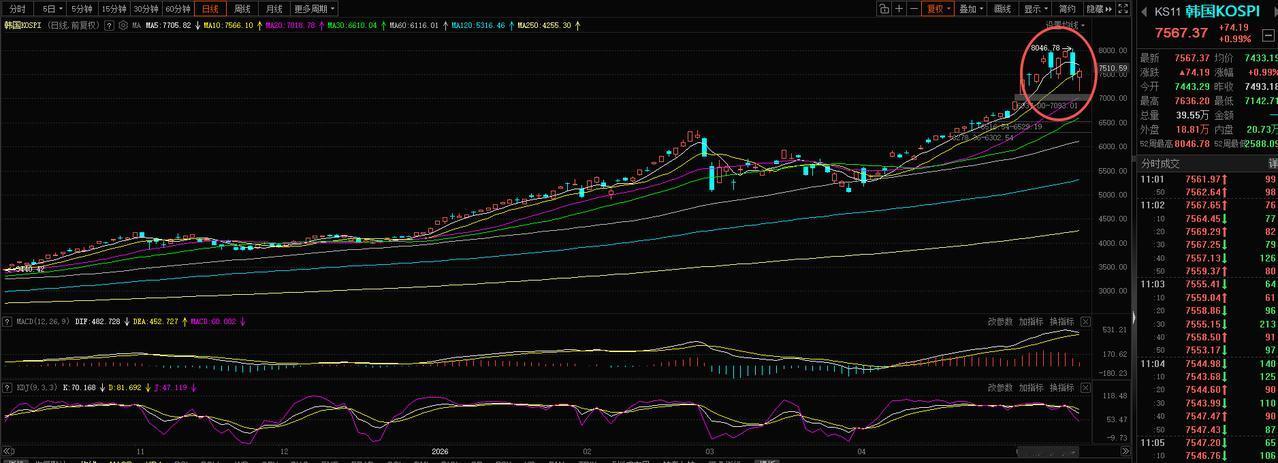This screenshot has height=463, width=1278.
Task: Expand the 更多周期 period dropdown
Action: click(x=316, y=9)
